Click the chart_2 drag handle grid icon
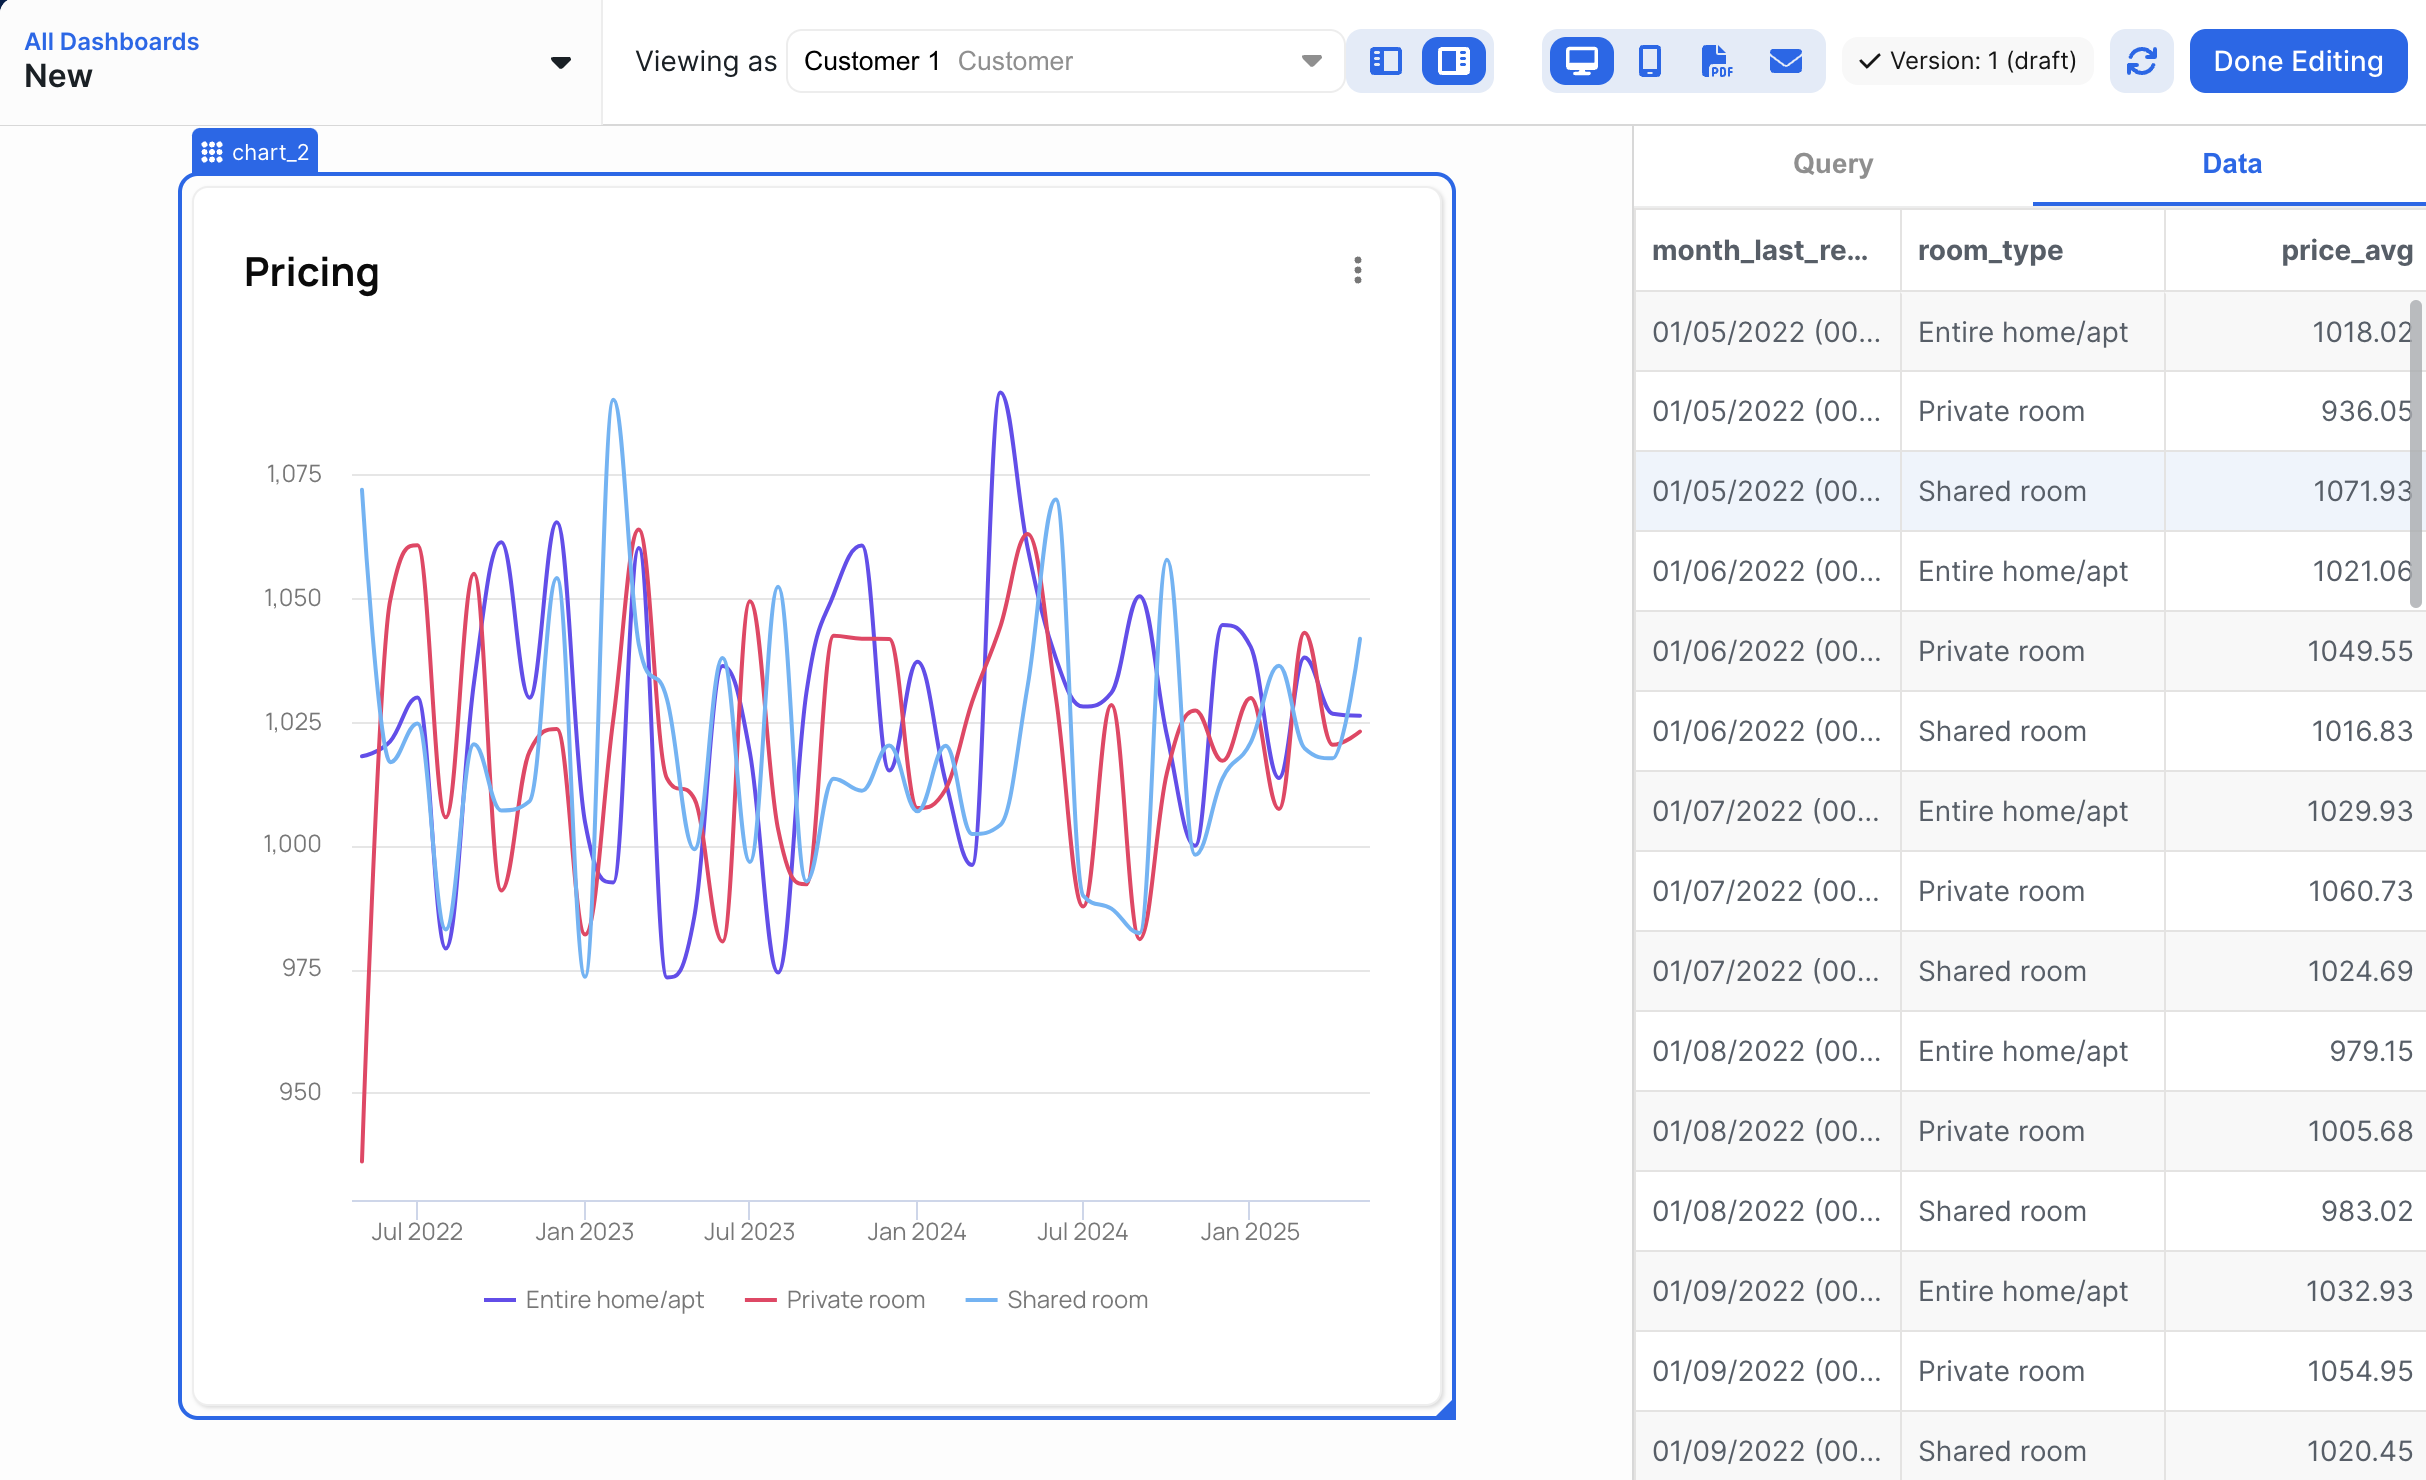Viewport: 2426px width, 1480px height. (x=212, y=152)
